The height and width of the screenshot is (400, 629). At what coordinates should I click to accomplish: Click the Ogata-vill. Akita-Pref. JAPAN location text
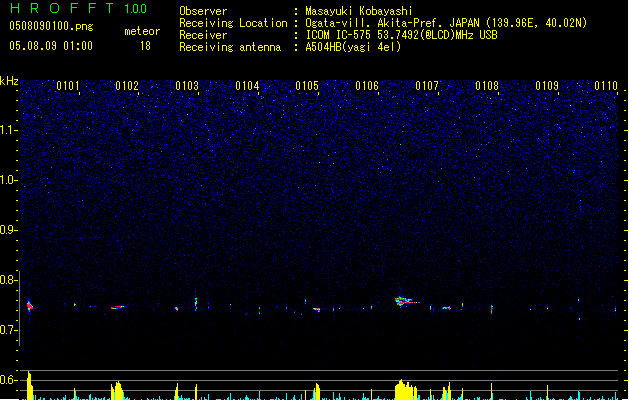(x=446, y=23)
